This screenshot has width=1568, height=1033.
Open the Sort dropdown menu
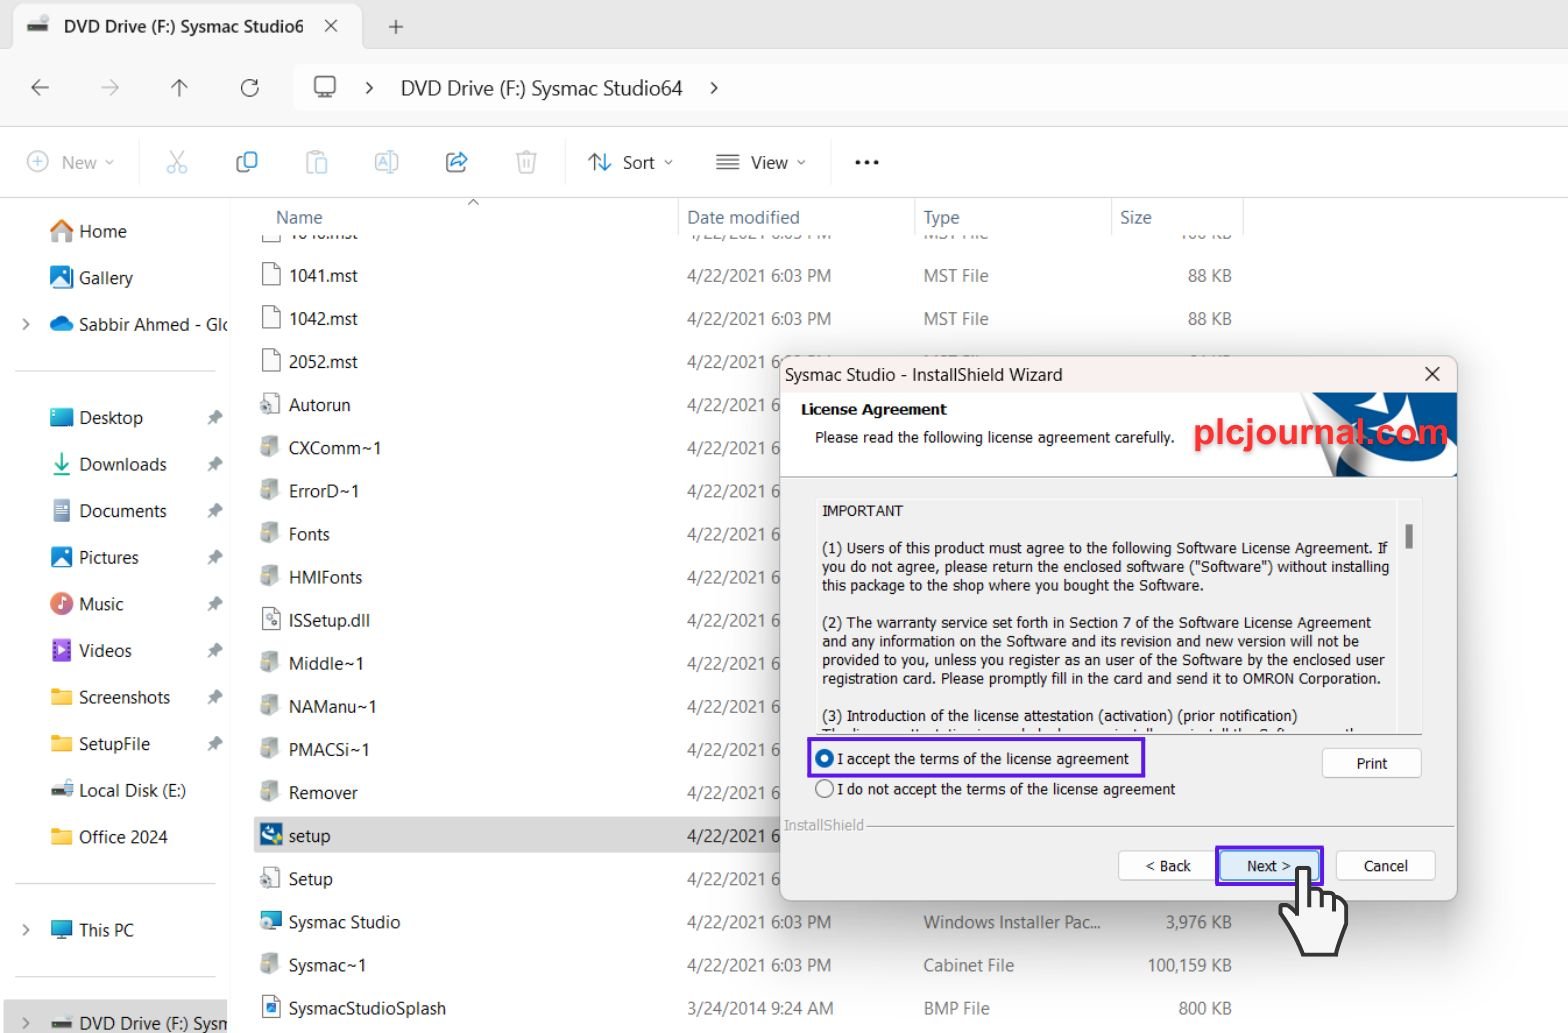(630, 162)
